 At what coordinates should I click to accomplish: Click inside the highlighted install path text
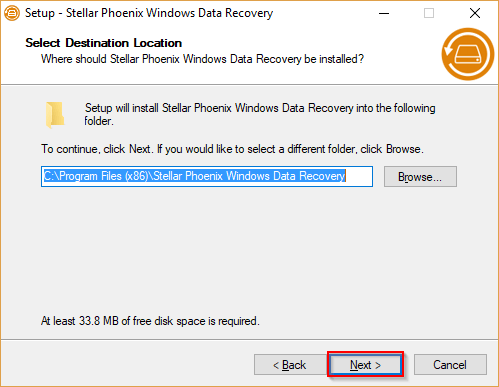coord(194,176)
